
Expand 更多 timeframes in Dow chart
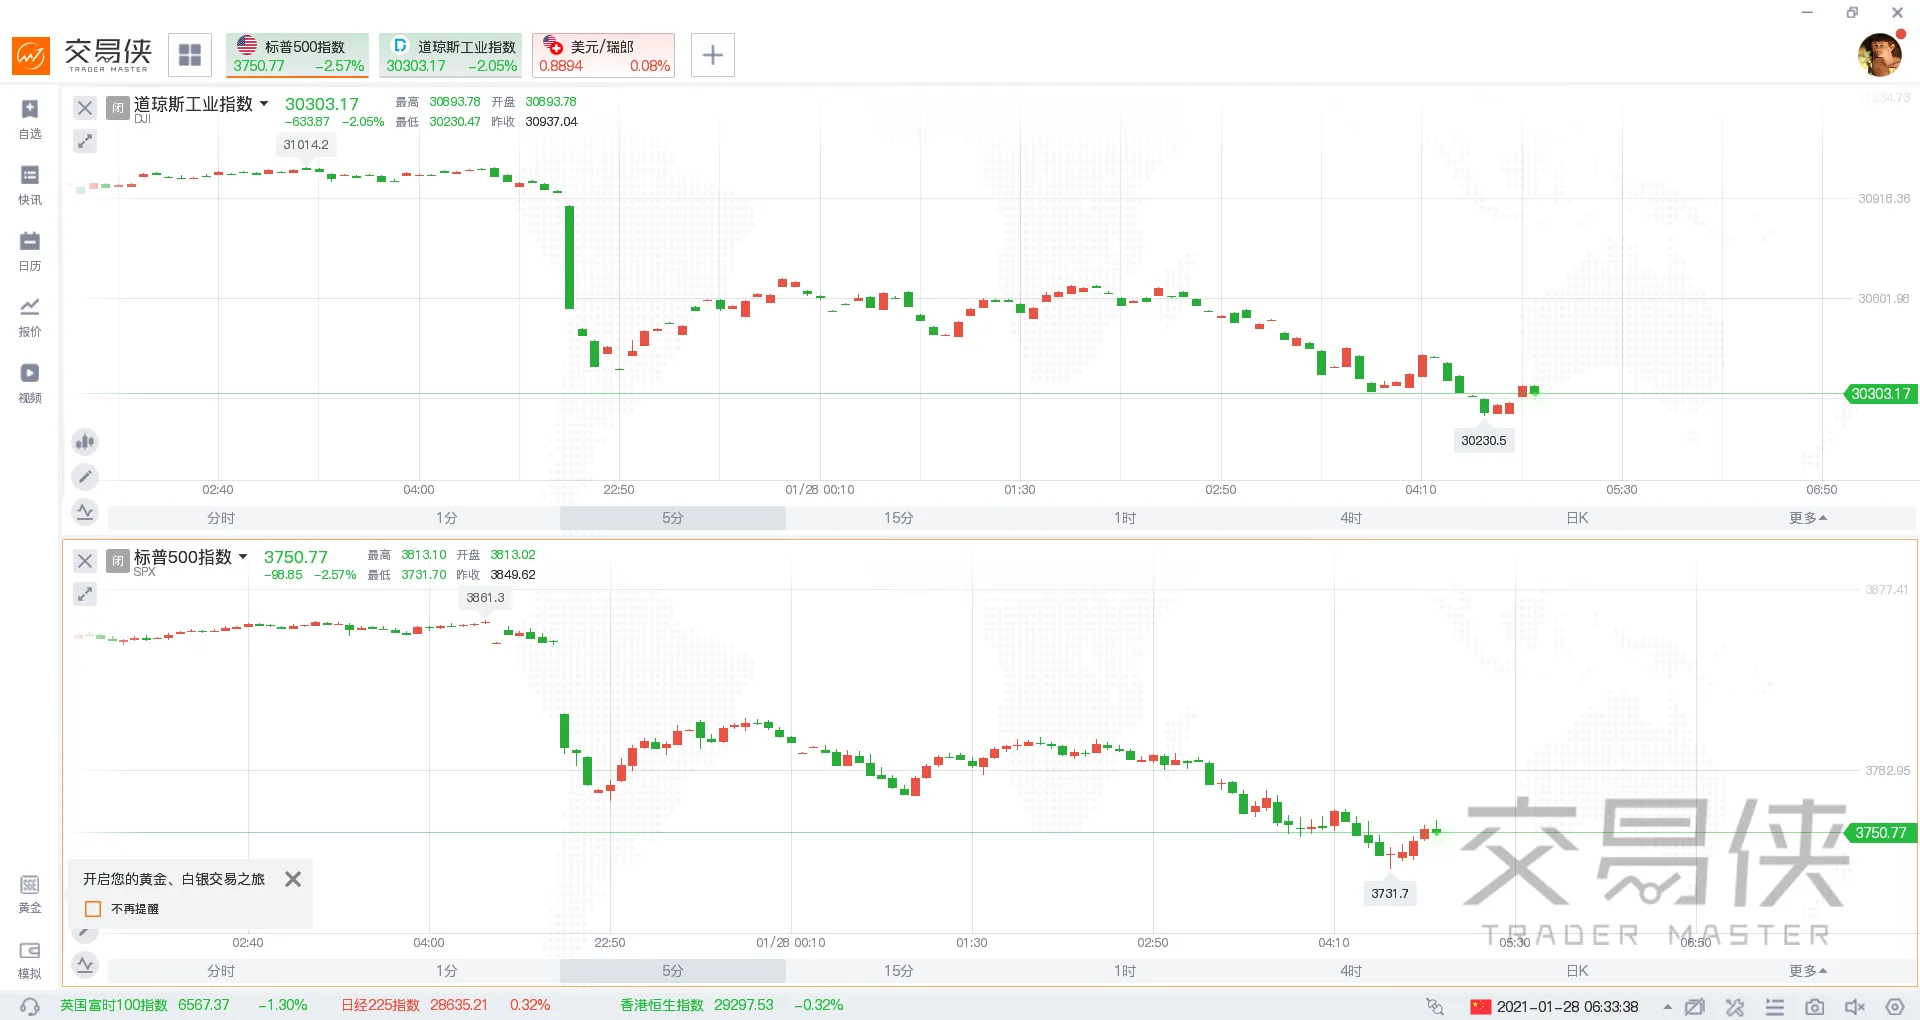[x=1808, y=518]
